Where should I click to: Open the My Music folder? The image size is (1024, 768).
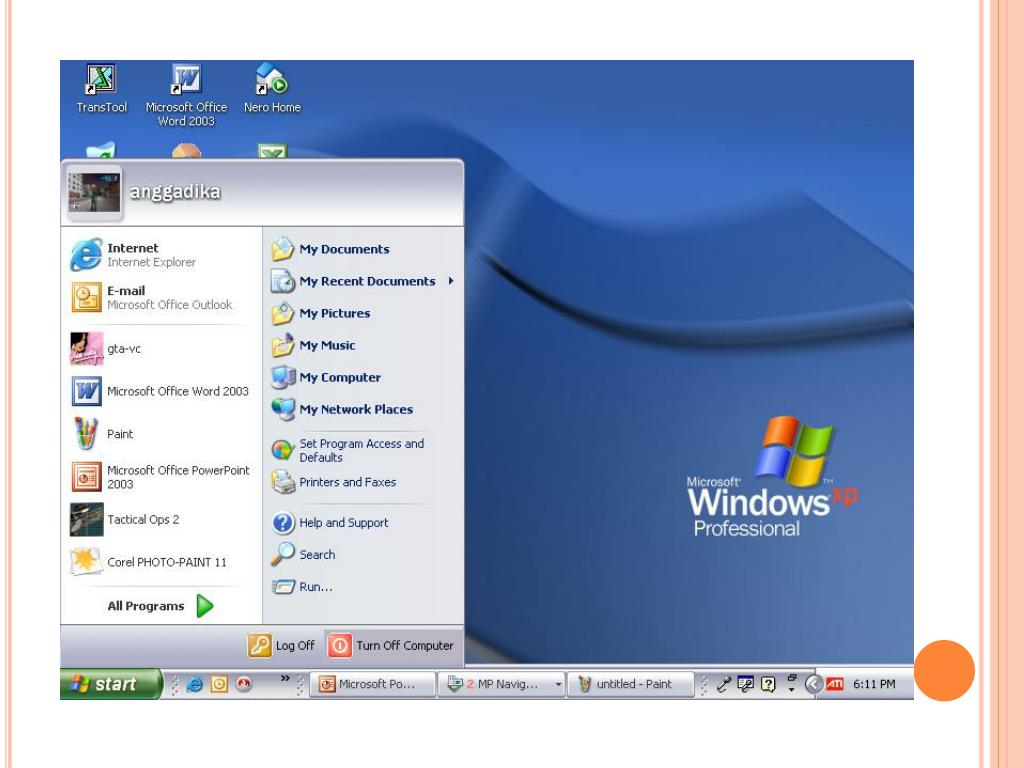(363, 345)
